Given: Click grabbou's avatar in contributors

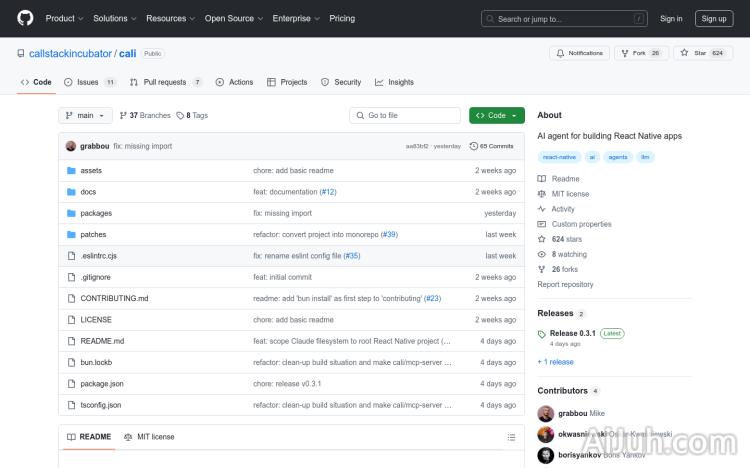Looking at the screenshot, I should point(546,413).
